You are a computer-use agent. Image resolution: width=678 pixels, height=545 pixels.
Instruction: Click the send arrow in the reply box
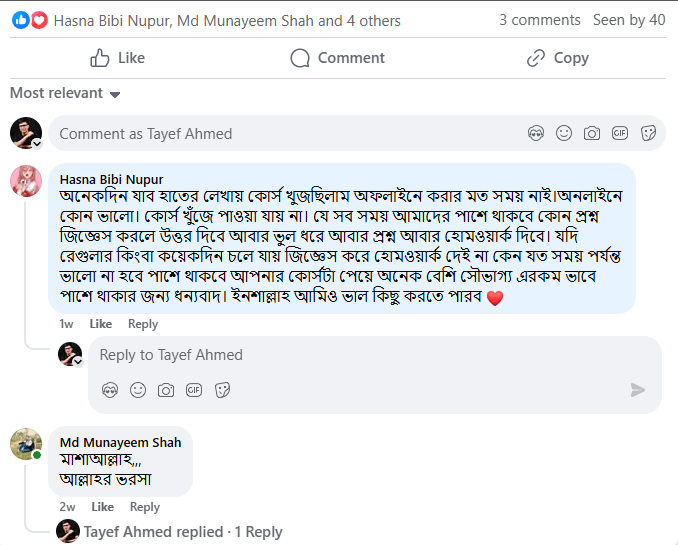(x=638, y=390)
